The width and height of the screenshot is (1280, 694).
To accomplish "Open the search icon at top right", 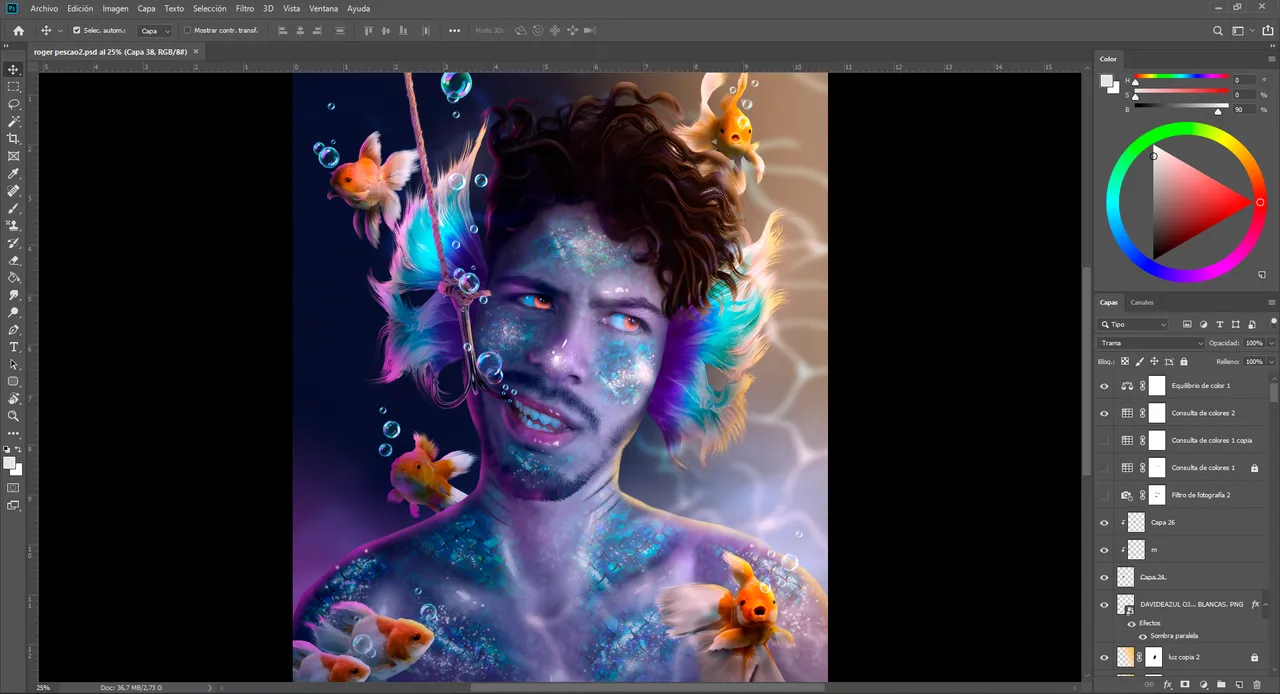I will coord(1218,31).
